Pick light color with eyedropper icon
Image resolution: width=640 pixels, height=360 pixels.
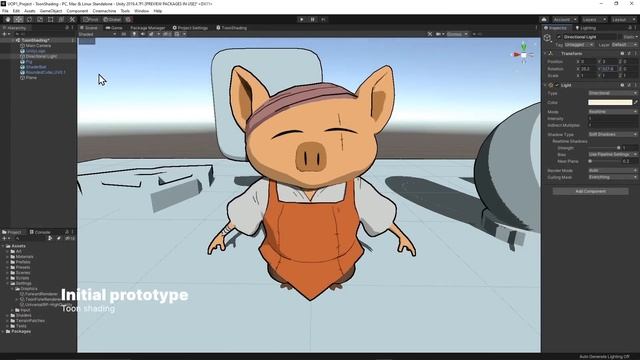coord(636,102)
